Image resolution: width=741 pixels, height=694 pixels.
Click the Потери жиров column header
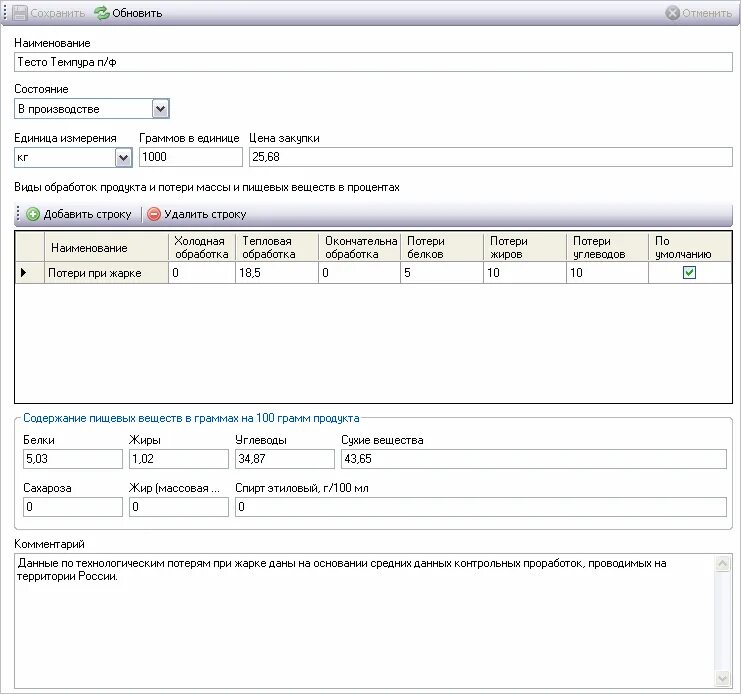pyautogui.click(x=525, y=248)
